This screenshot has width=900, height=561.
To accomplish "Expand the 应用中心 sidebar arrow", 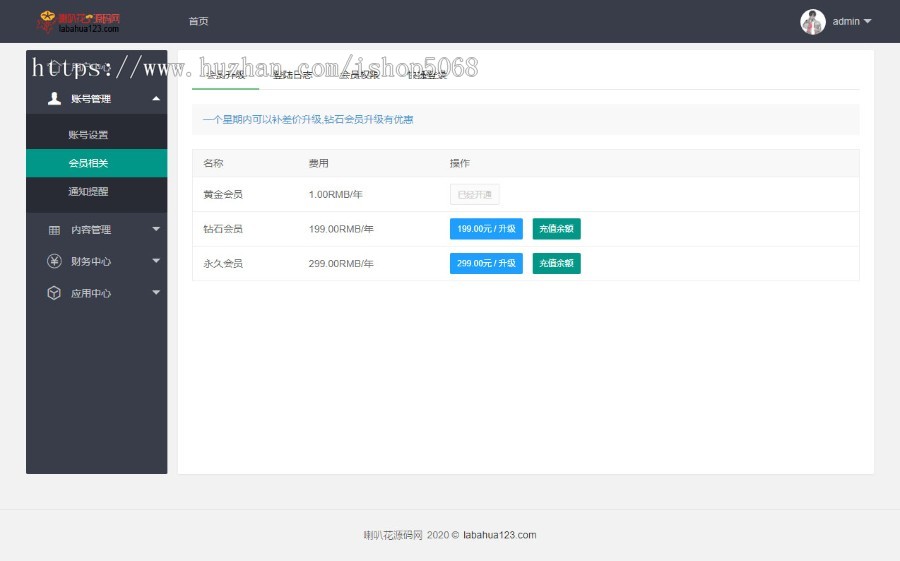I will (155, 294).
